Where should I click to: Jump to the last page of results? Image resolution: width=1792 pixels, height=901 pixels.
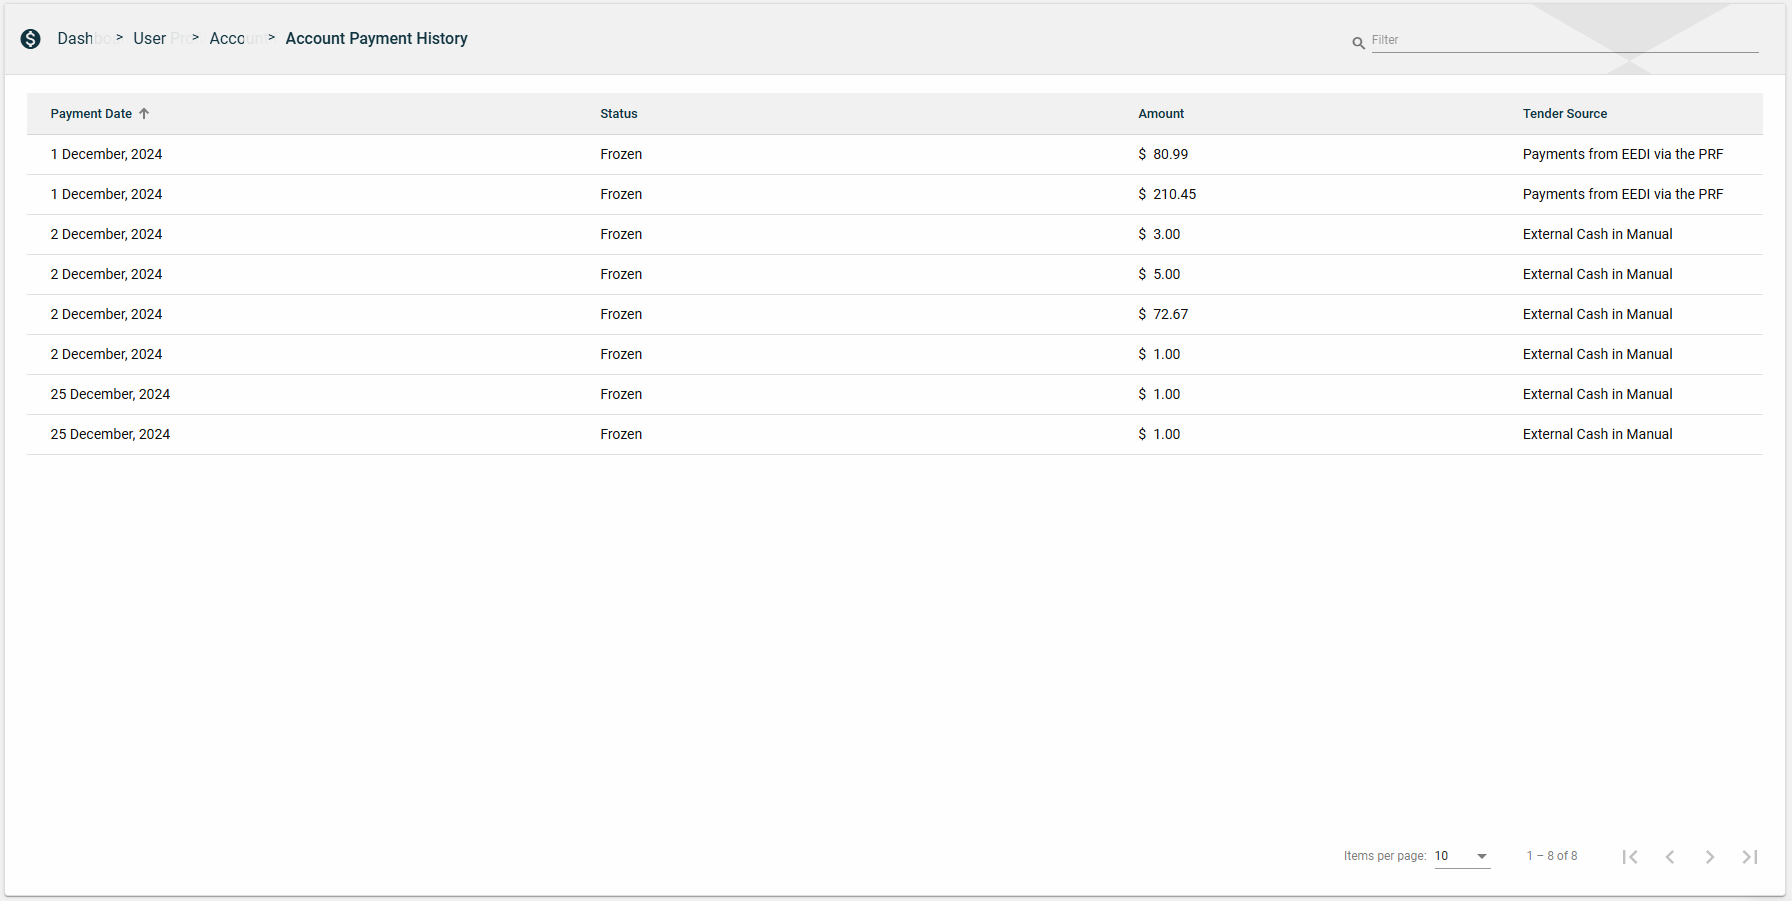[1750, 857]
